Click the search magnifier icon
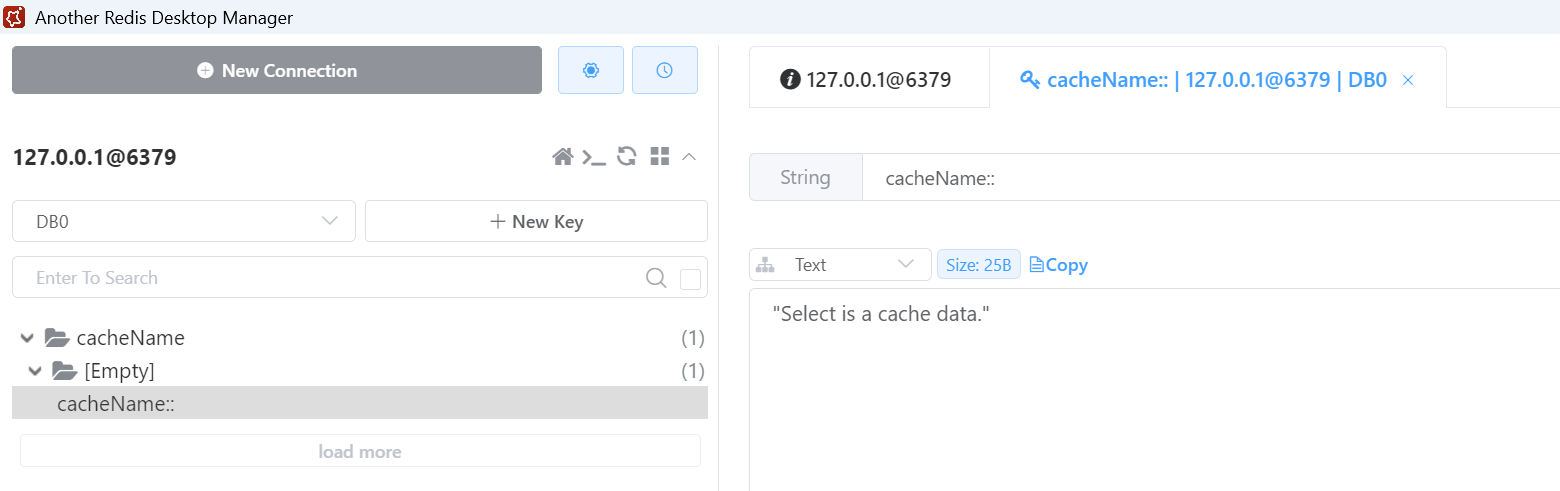Image resolution: width=1560 pixels, height=491 pixels. coord(656,278)
